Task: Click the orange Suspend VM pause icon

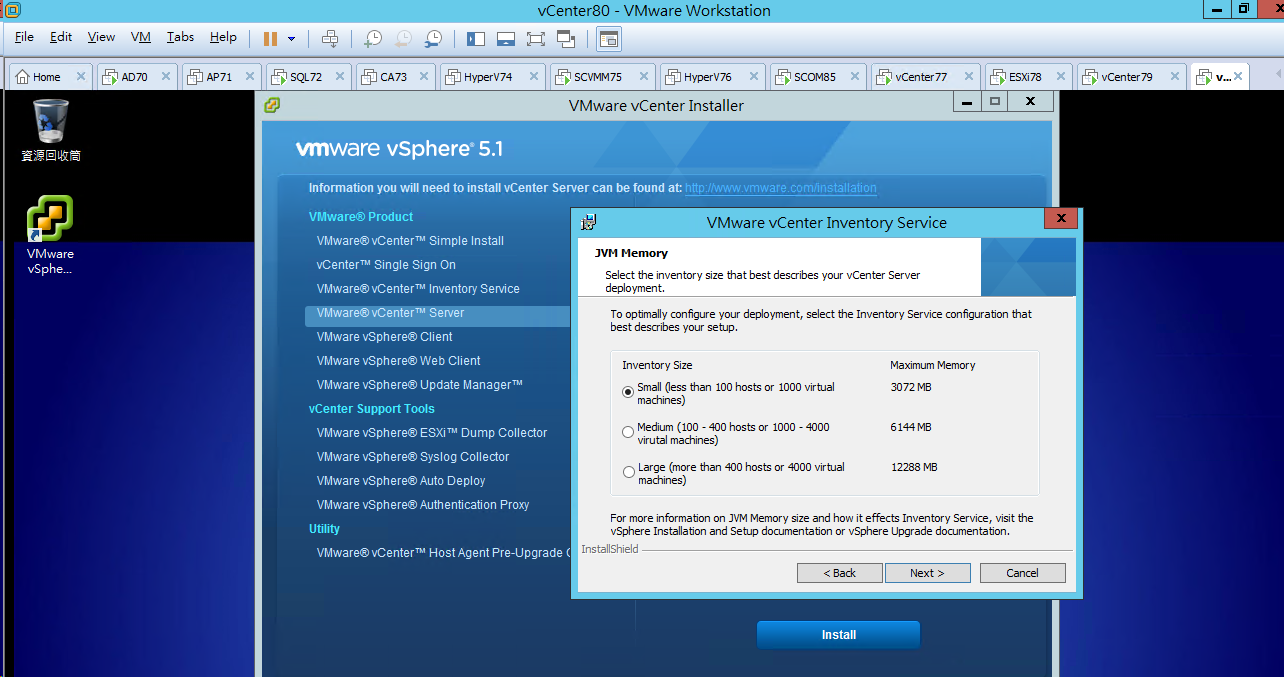Action: click(x=270, y=39)
